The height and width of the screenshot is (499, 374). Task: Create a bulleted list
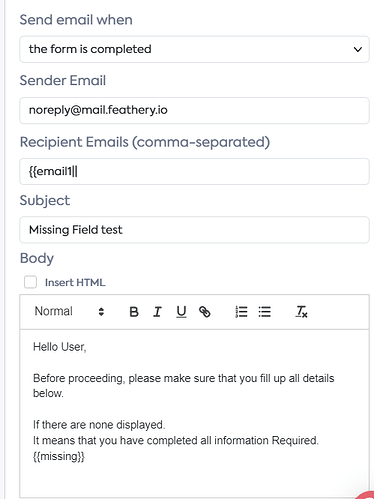click(265, 312)
